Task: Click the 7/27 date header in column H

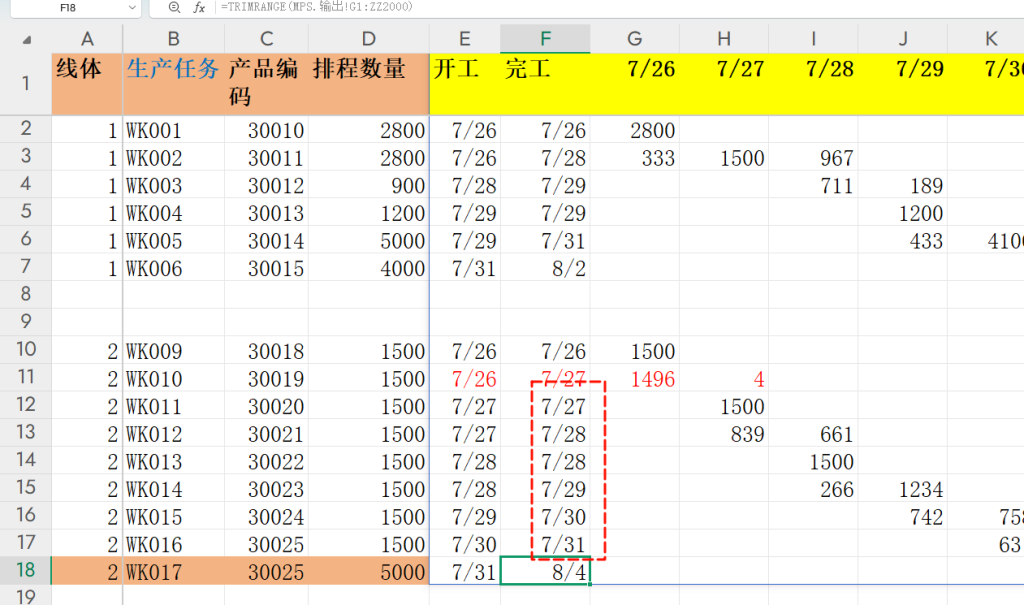Action: pos(724,84)
